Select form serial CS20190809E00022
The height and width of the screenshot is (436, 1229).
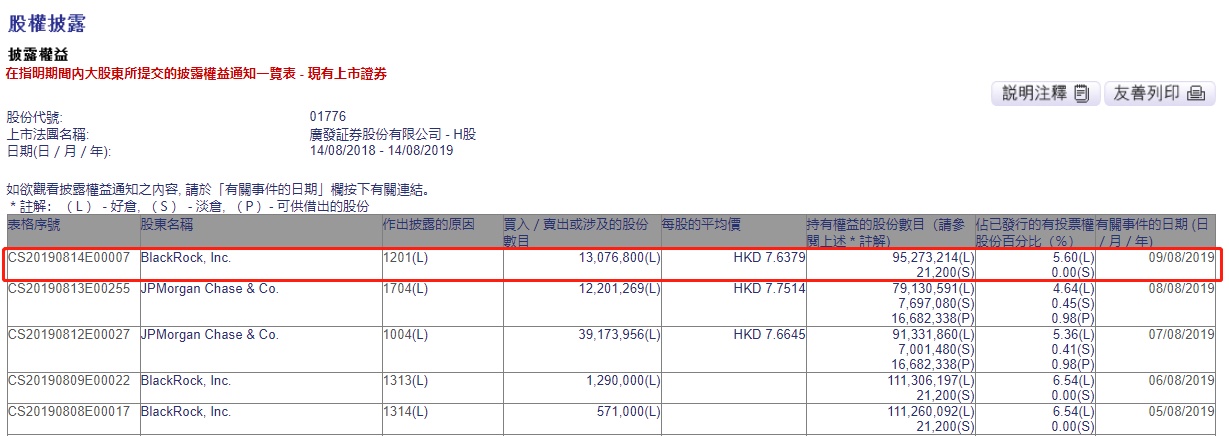(x=68, y=381)
